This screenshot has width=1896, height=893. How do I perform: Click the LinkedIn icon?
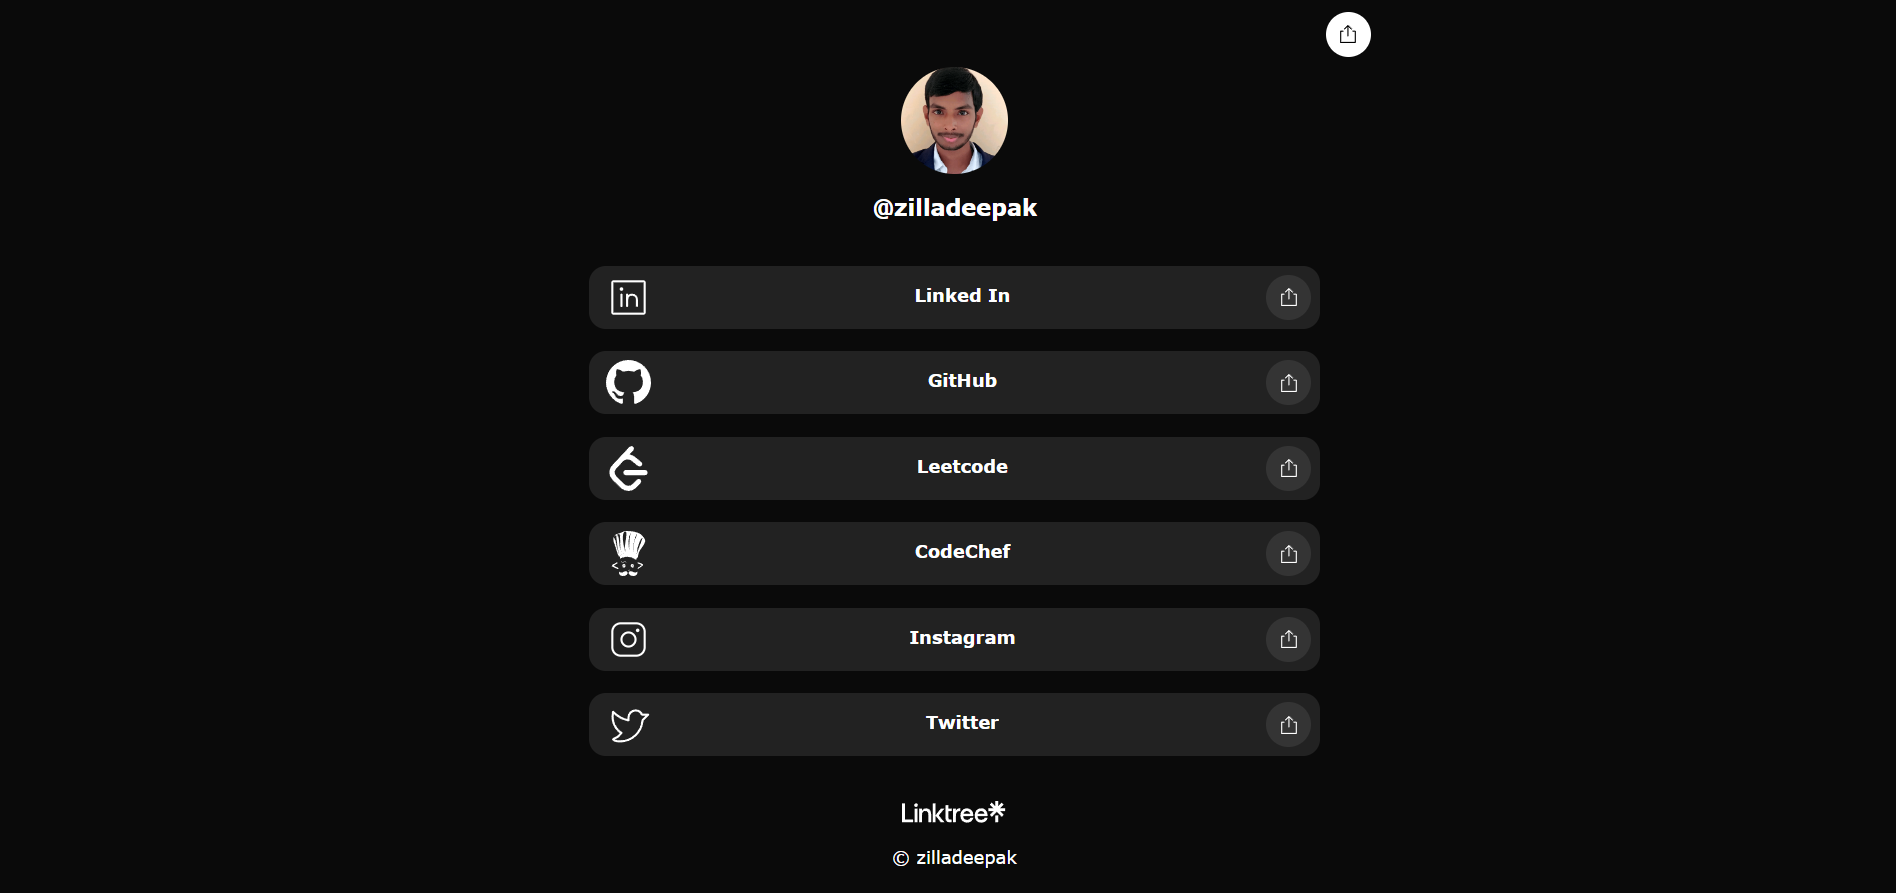[628, 297]
